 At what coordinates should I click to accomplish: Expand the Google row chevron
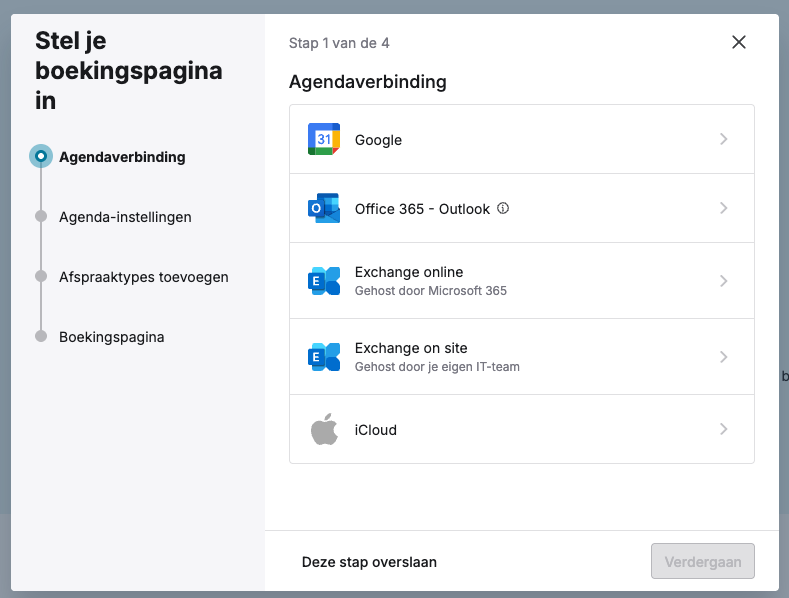[723, 139]
